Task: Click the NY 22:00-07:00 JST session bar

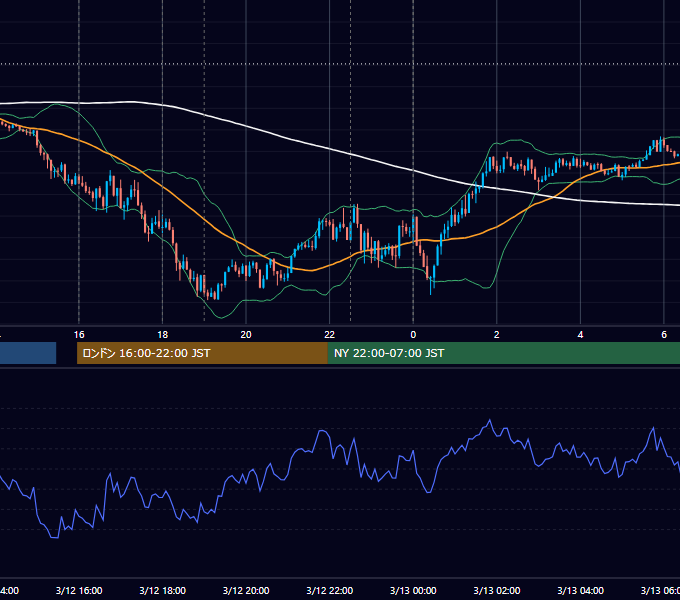Action: pos(503,353)
